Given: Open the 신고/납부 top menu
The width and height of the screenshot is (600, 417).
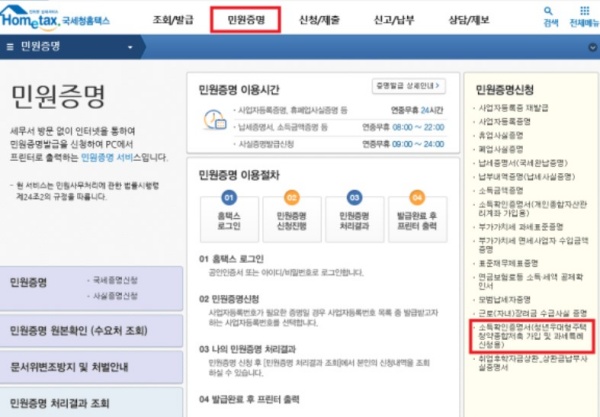Looking at the screenshot, I should pos(394,20).
